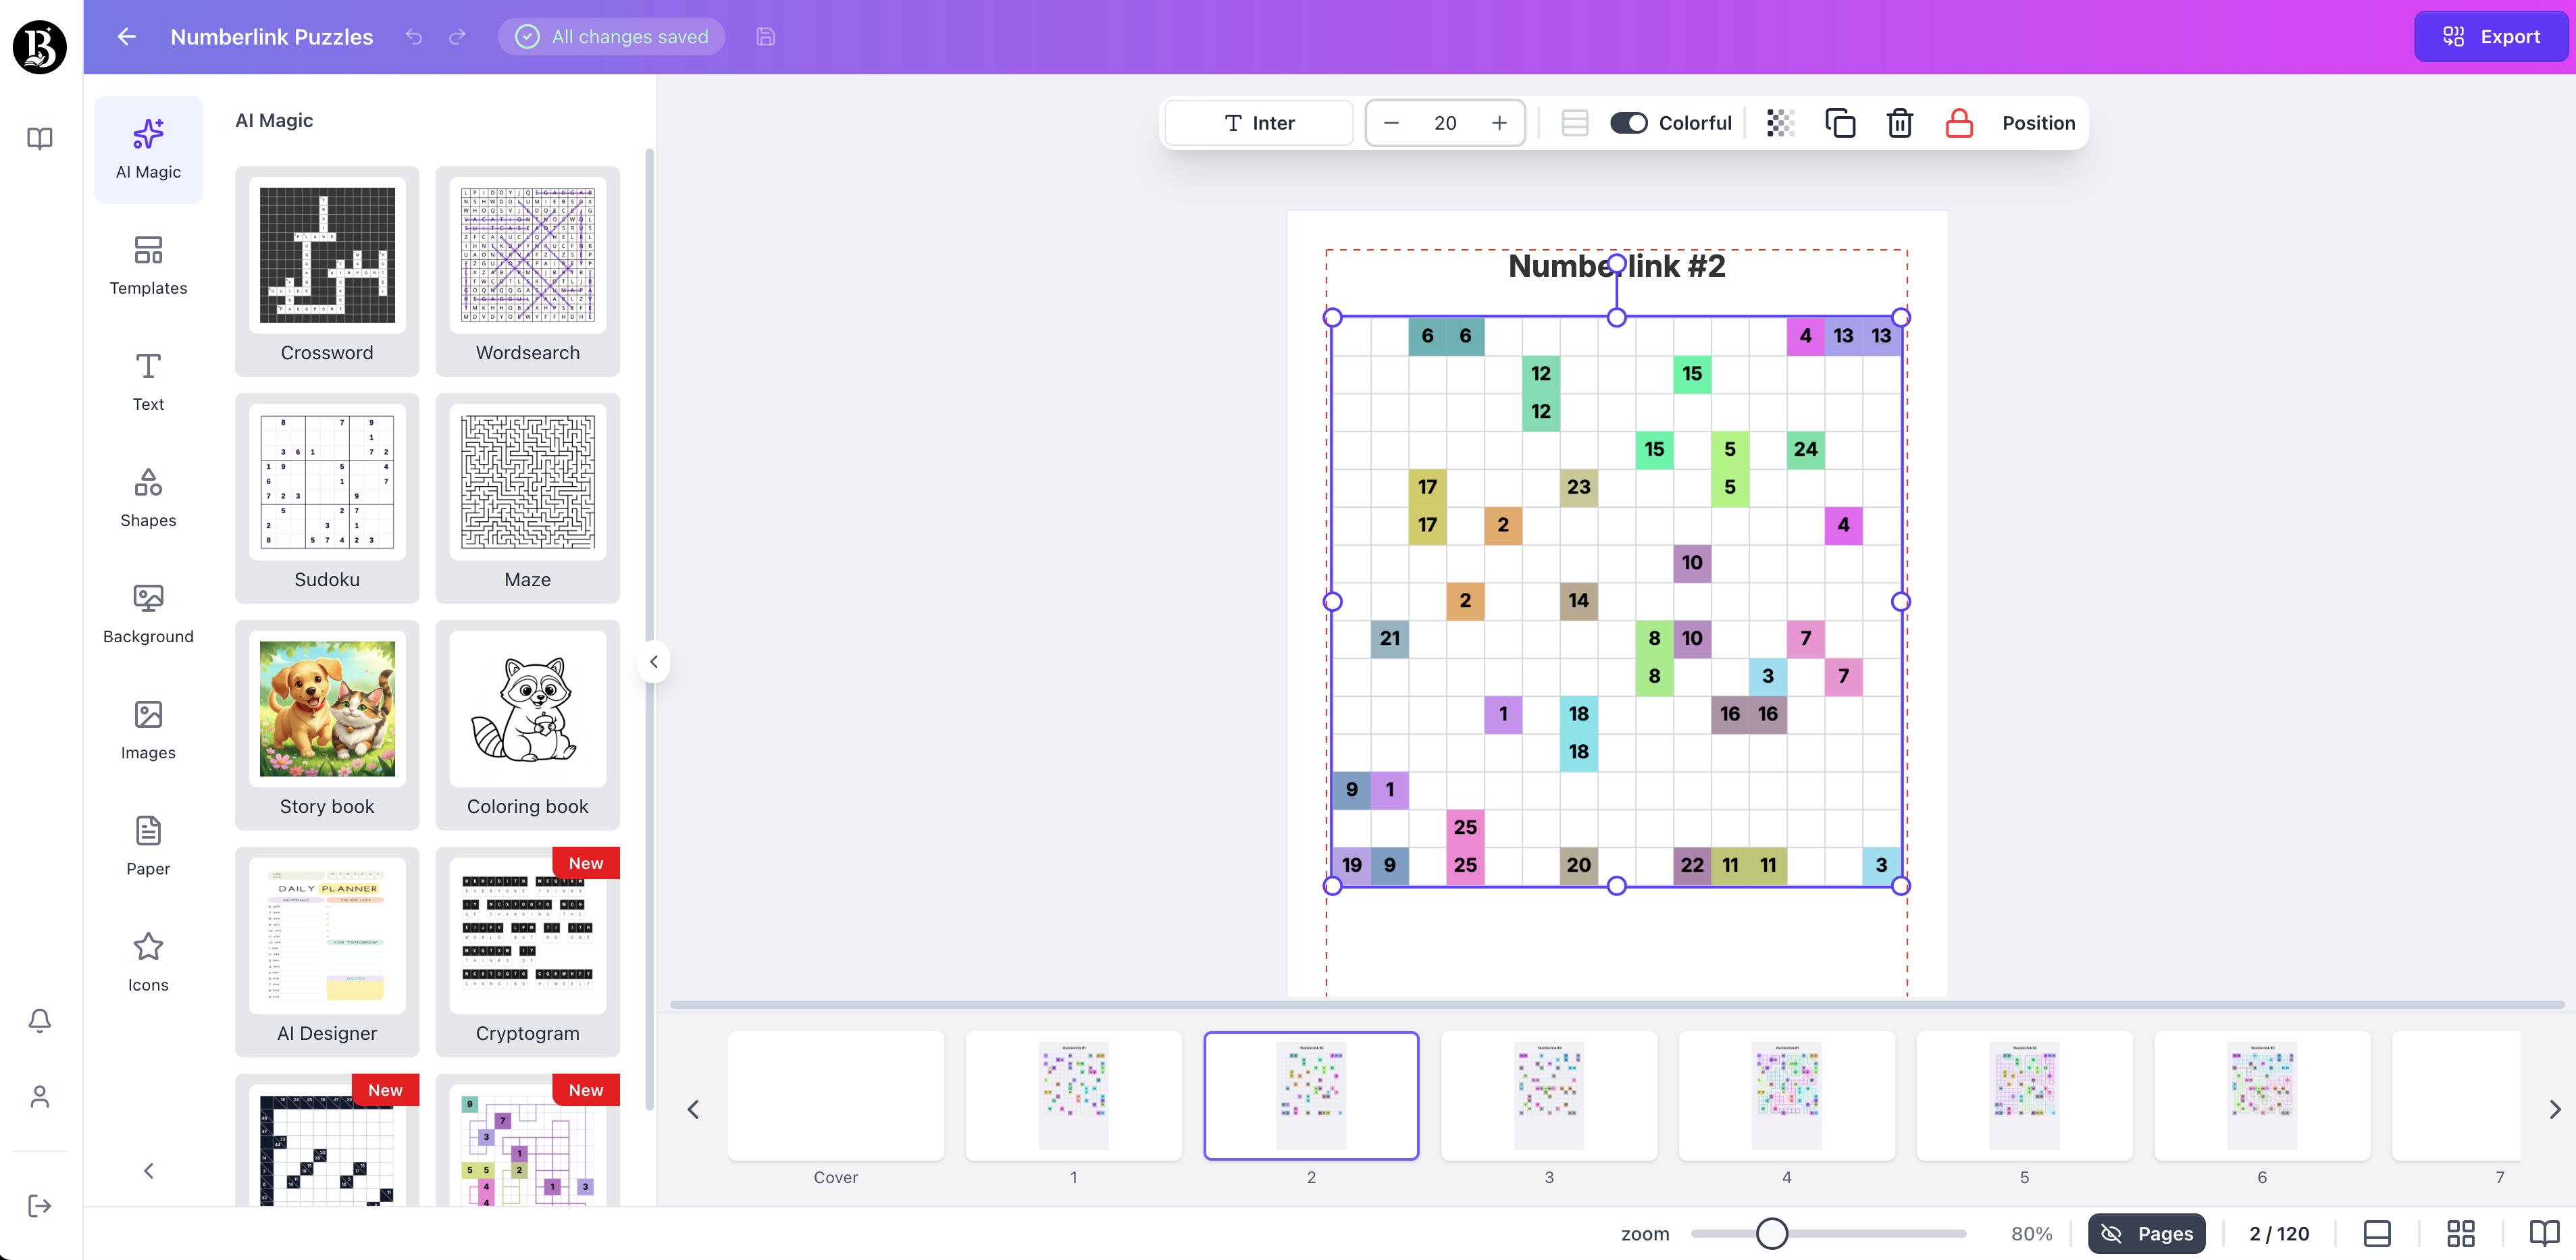The height and width of the screenshot is (1260, 2576).
Task: Click the zoom slider handle
Action: (1772, 1234)
